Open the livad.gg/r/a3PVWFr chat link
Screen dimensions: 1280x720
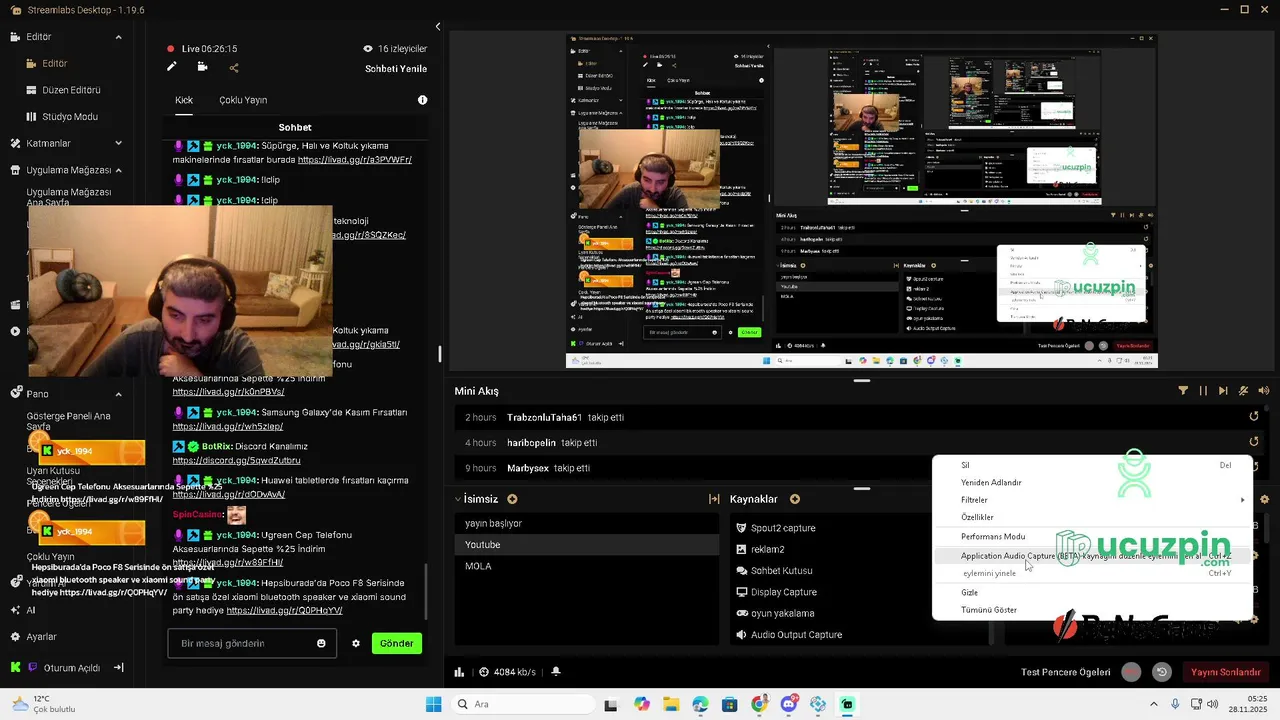point(354,160)
